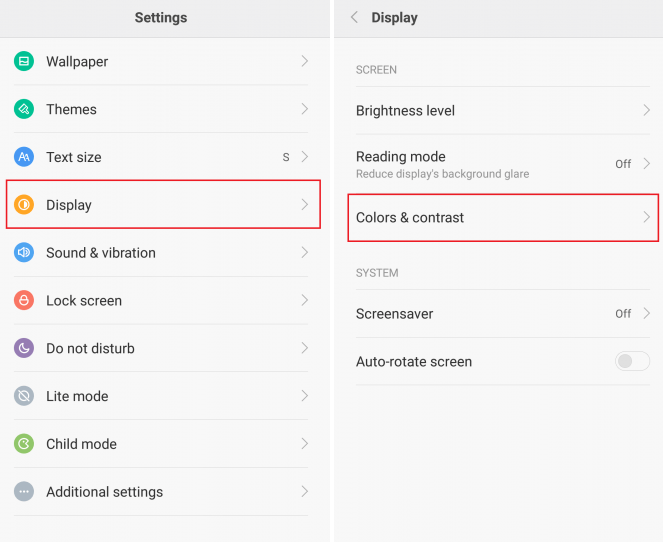Expand the Brightness level chevron

(646, 111)
